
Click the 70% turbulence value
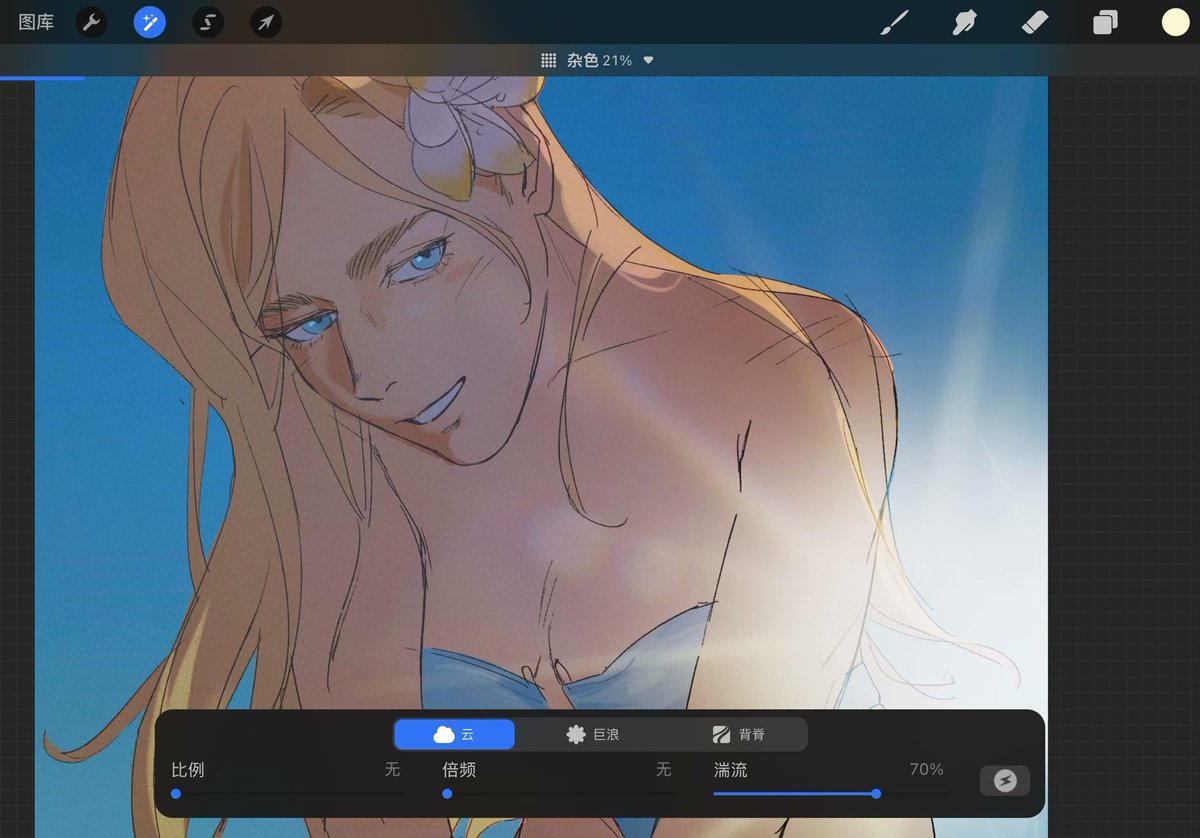coord(926,769)
